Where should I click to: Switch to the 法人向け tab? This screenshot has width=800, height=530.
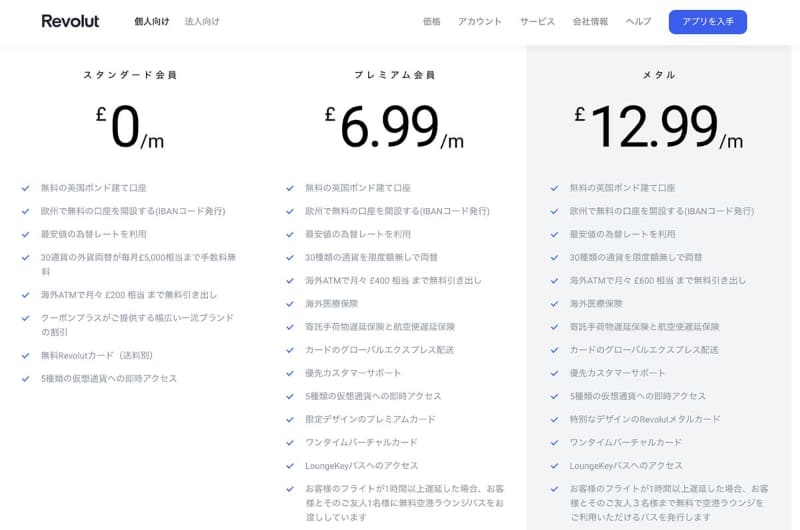pyautogui.click(x=202, y=21)
